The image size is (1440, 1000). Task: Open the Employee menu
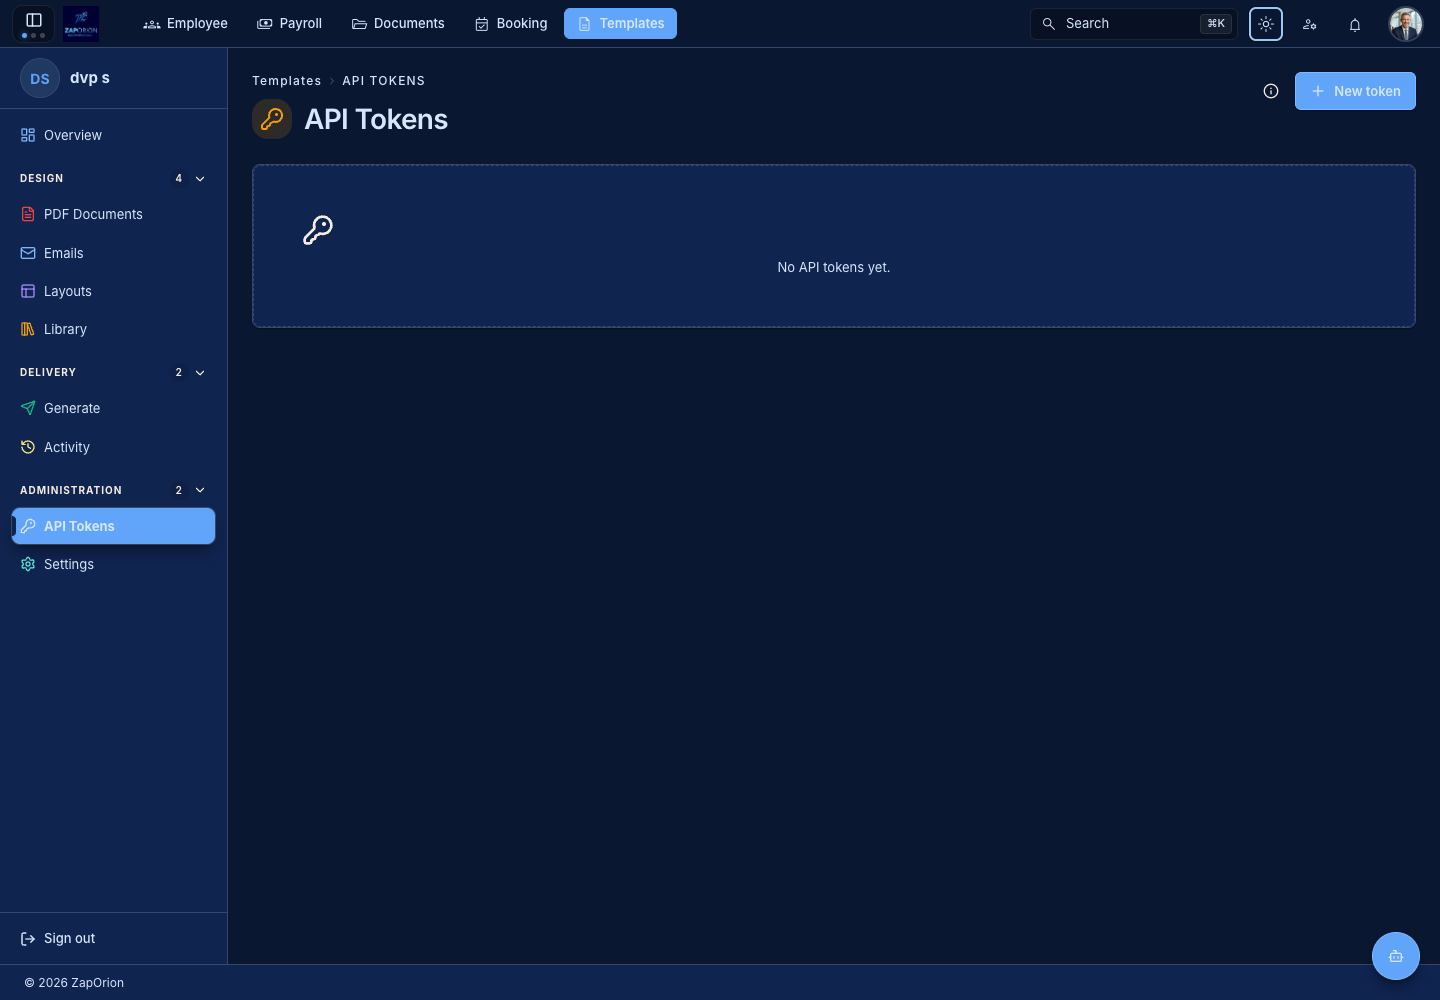pyautogui.click(x=186, y=23)
